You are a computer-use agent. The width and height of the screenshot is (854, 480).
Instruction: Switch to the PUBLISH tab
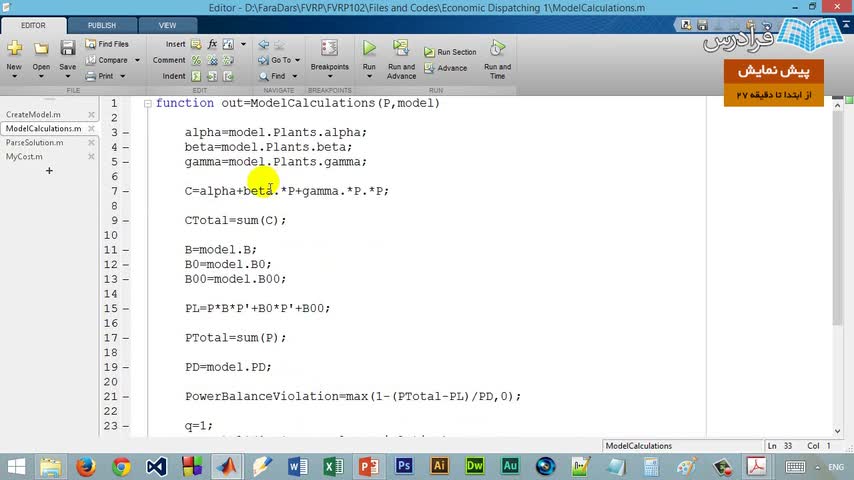point(102,26)
